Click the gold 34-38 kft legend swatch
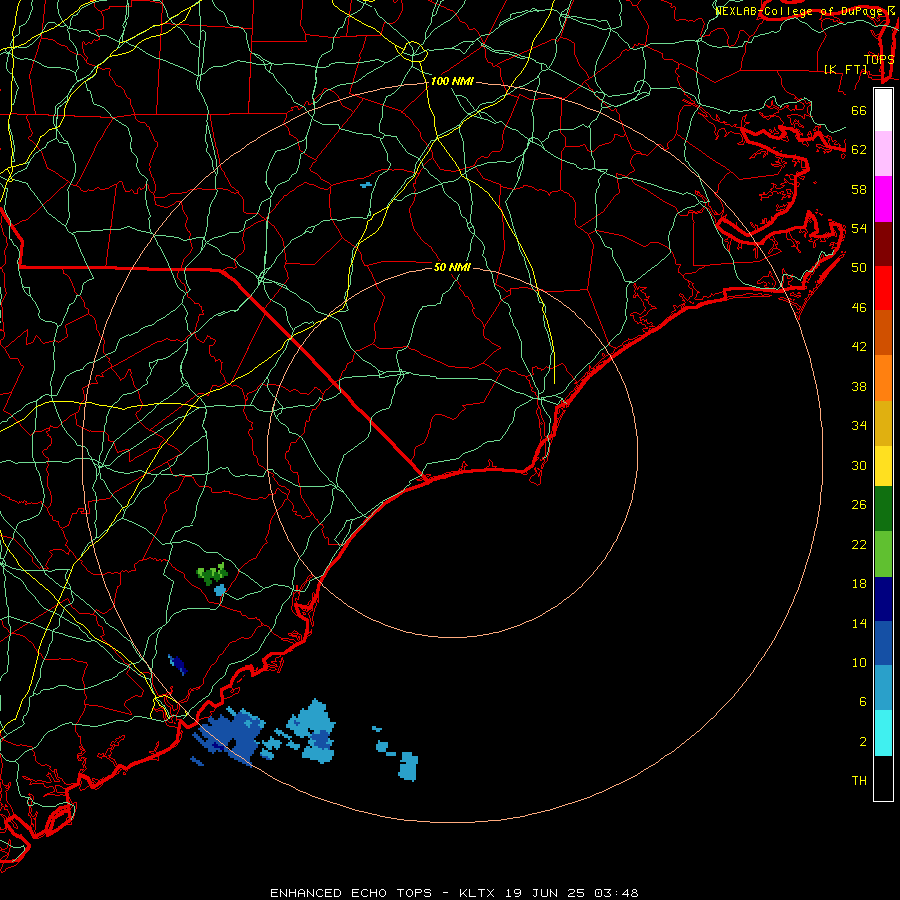 click(883, 423)
